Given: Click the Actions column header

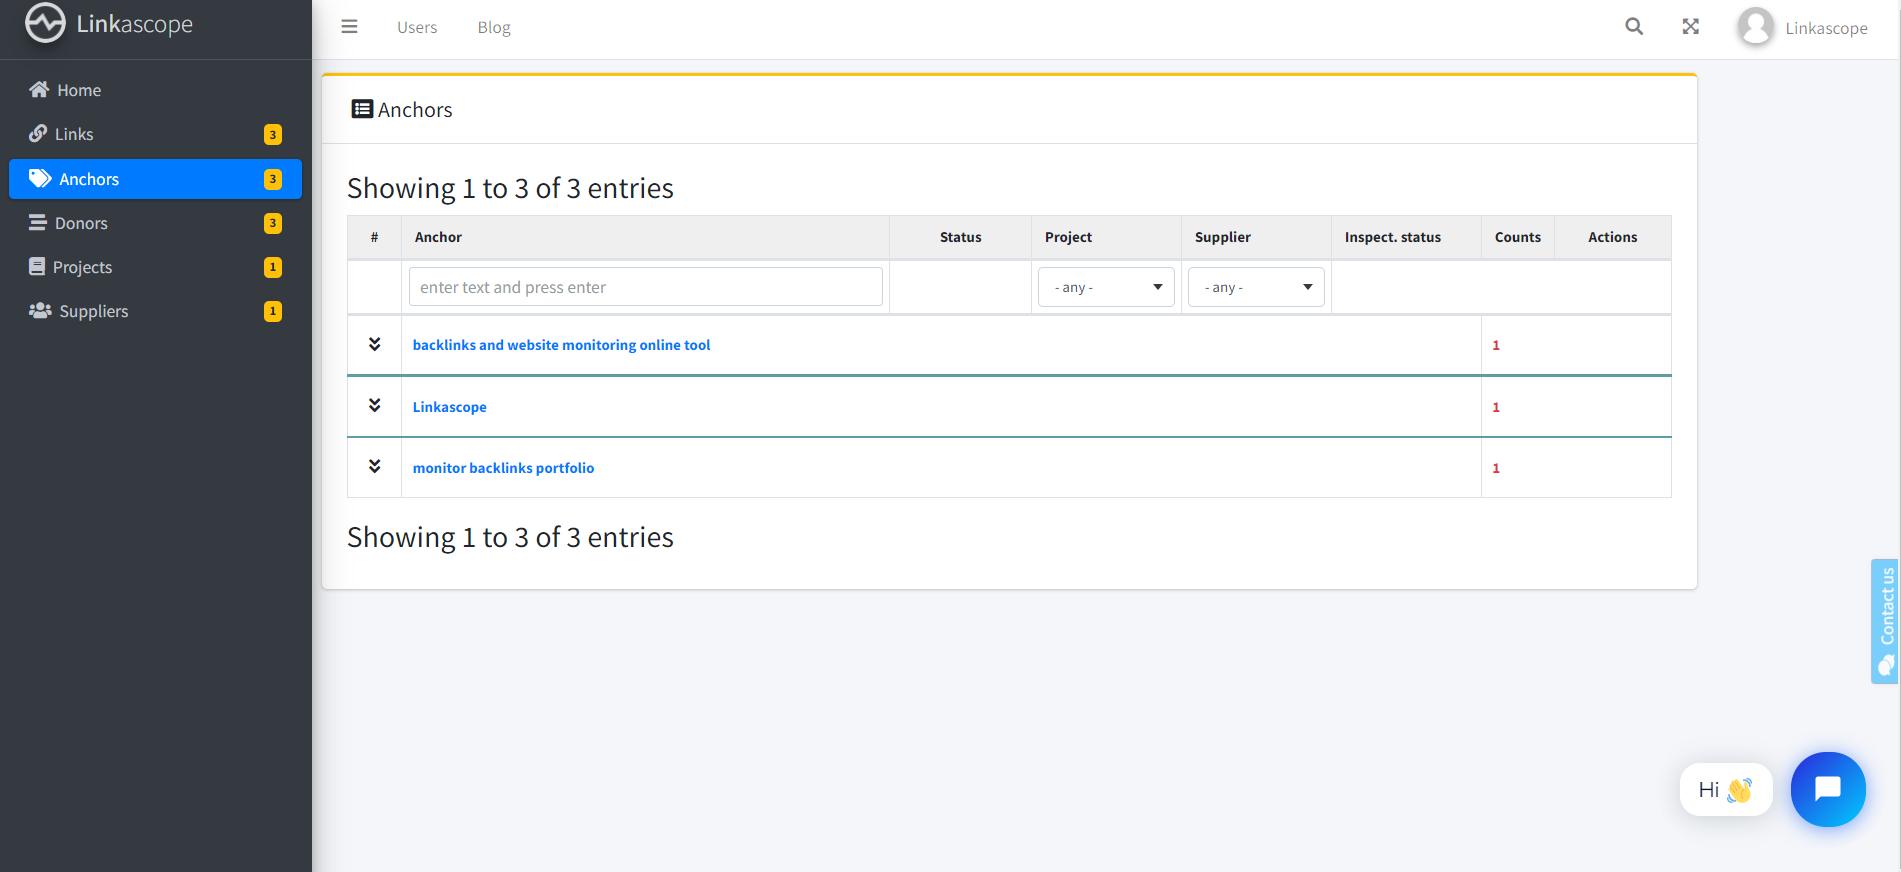Looking at the screenshot, I should (x=1612, y=237).
